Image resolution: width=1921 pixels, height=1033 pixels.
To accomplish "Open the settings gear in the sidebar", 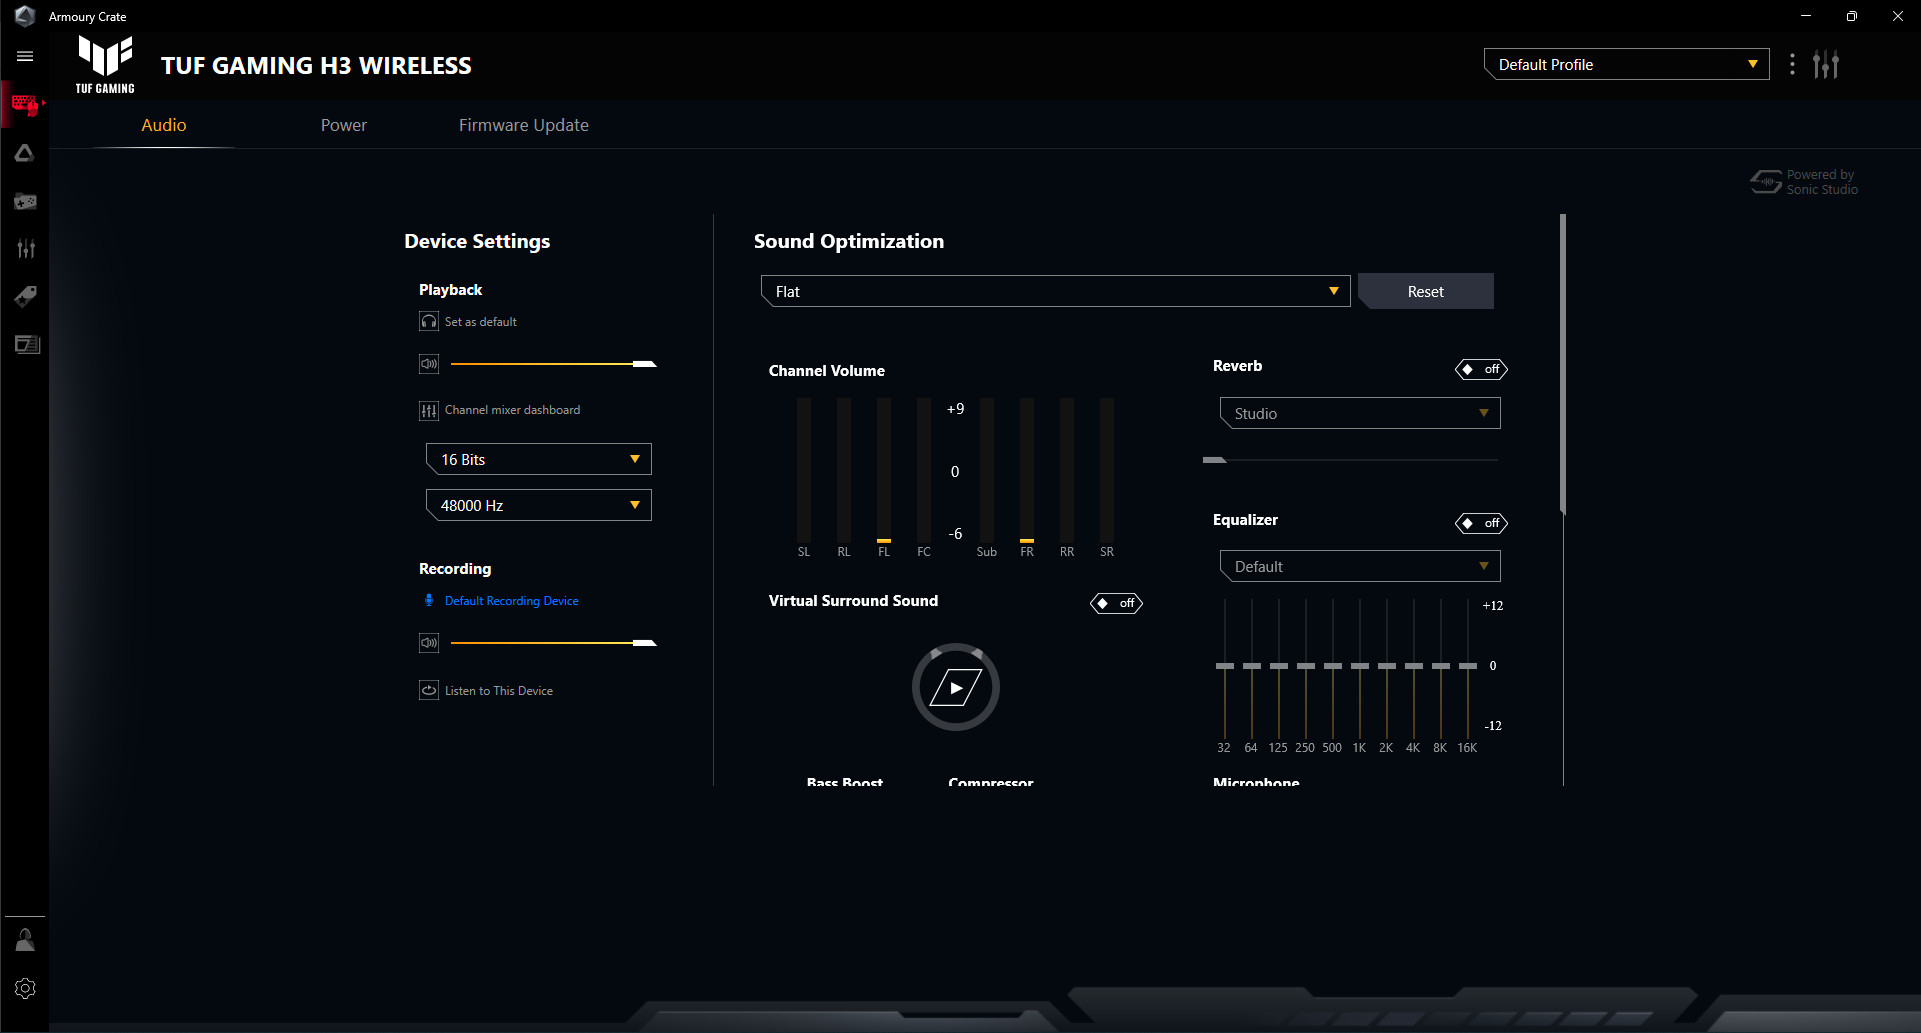I will pyautogui.click(x=25, y=988).
